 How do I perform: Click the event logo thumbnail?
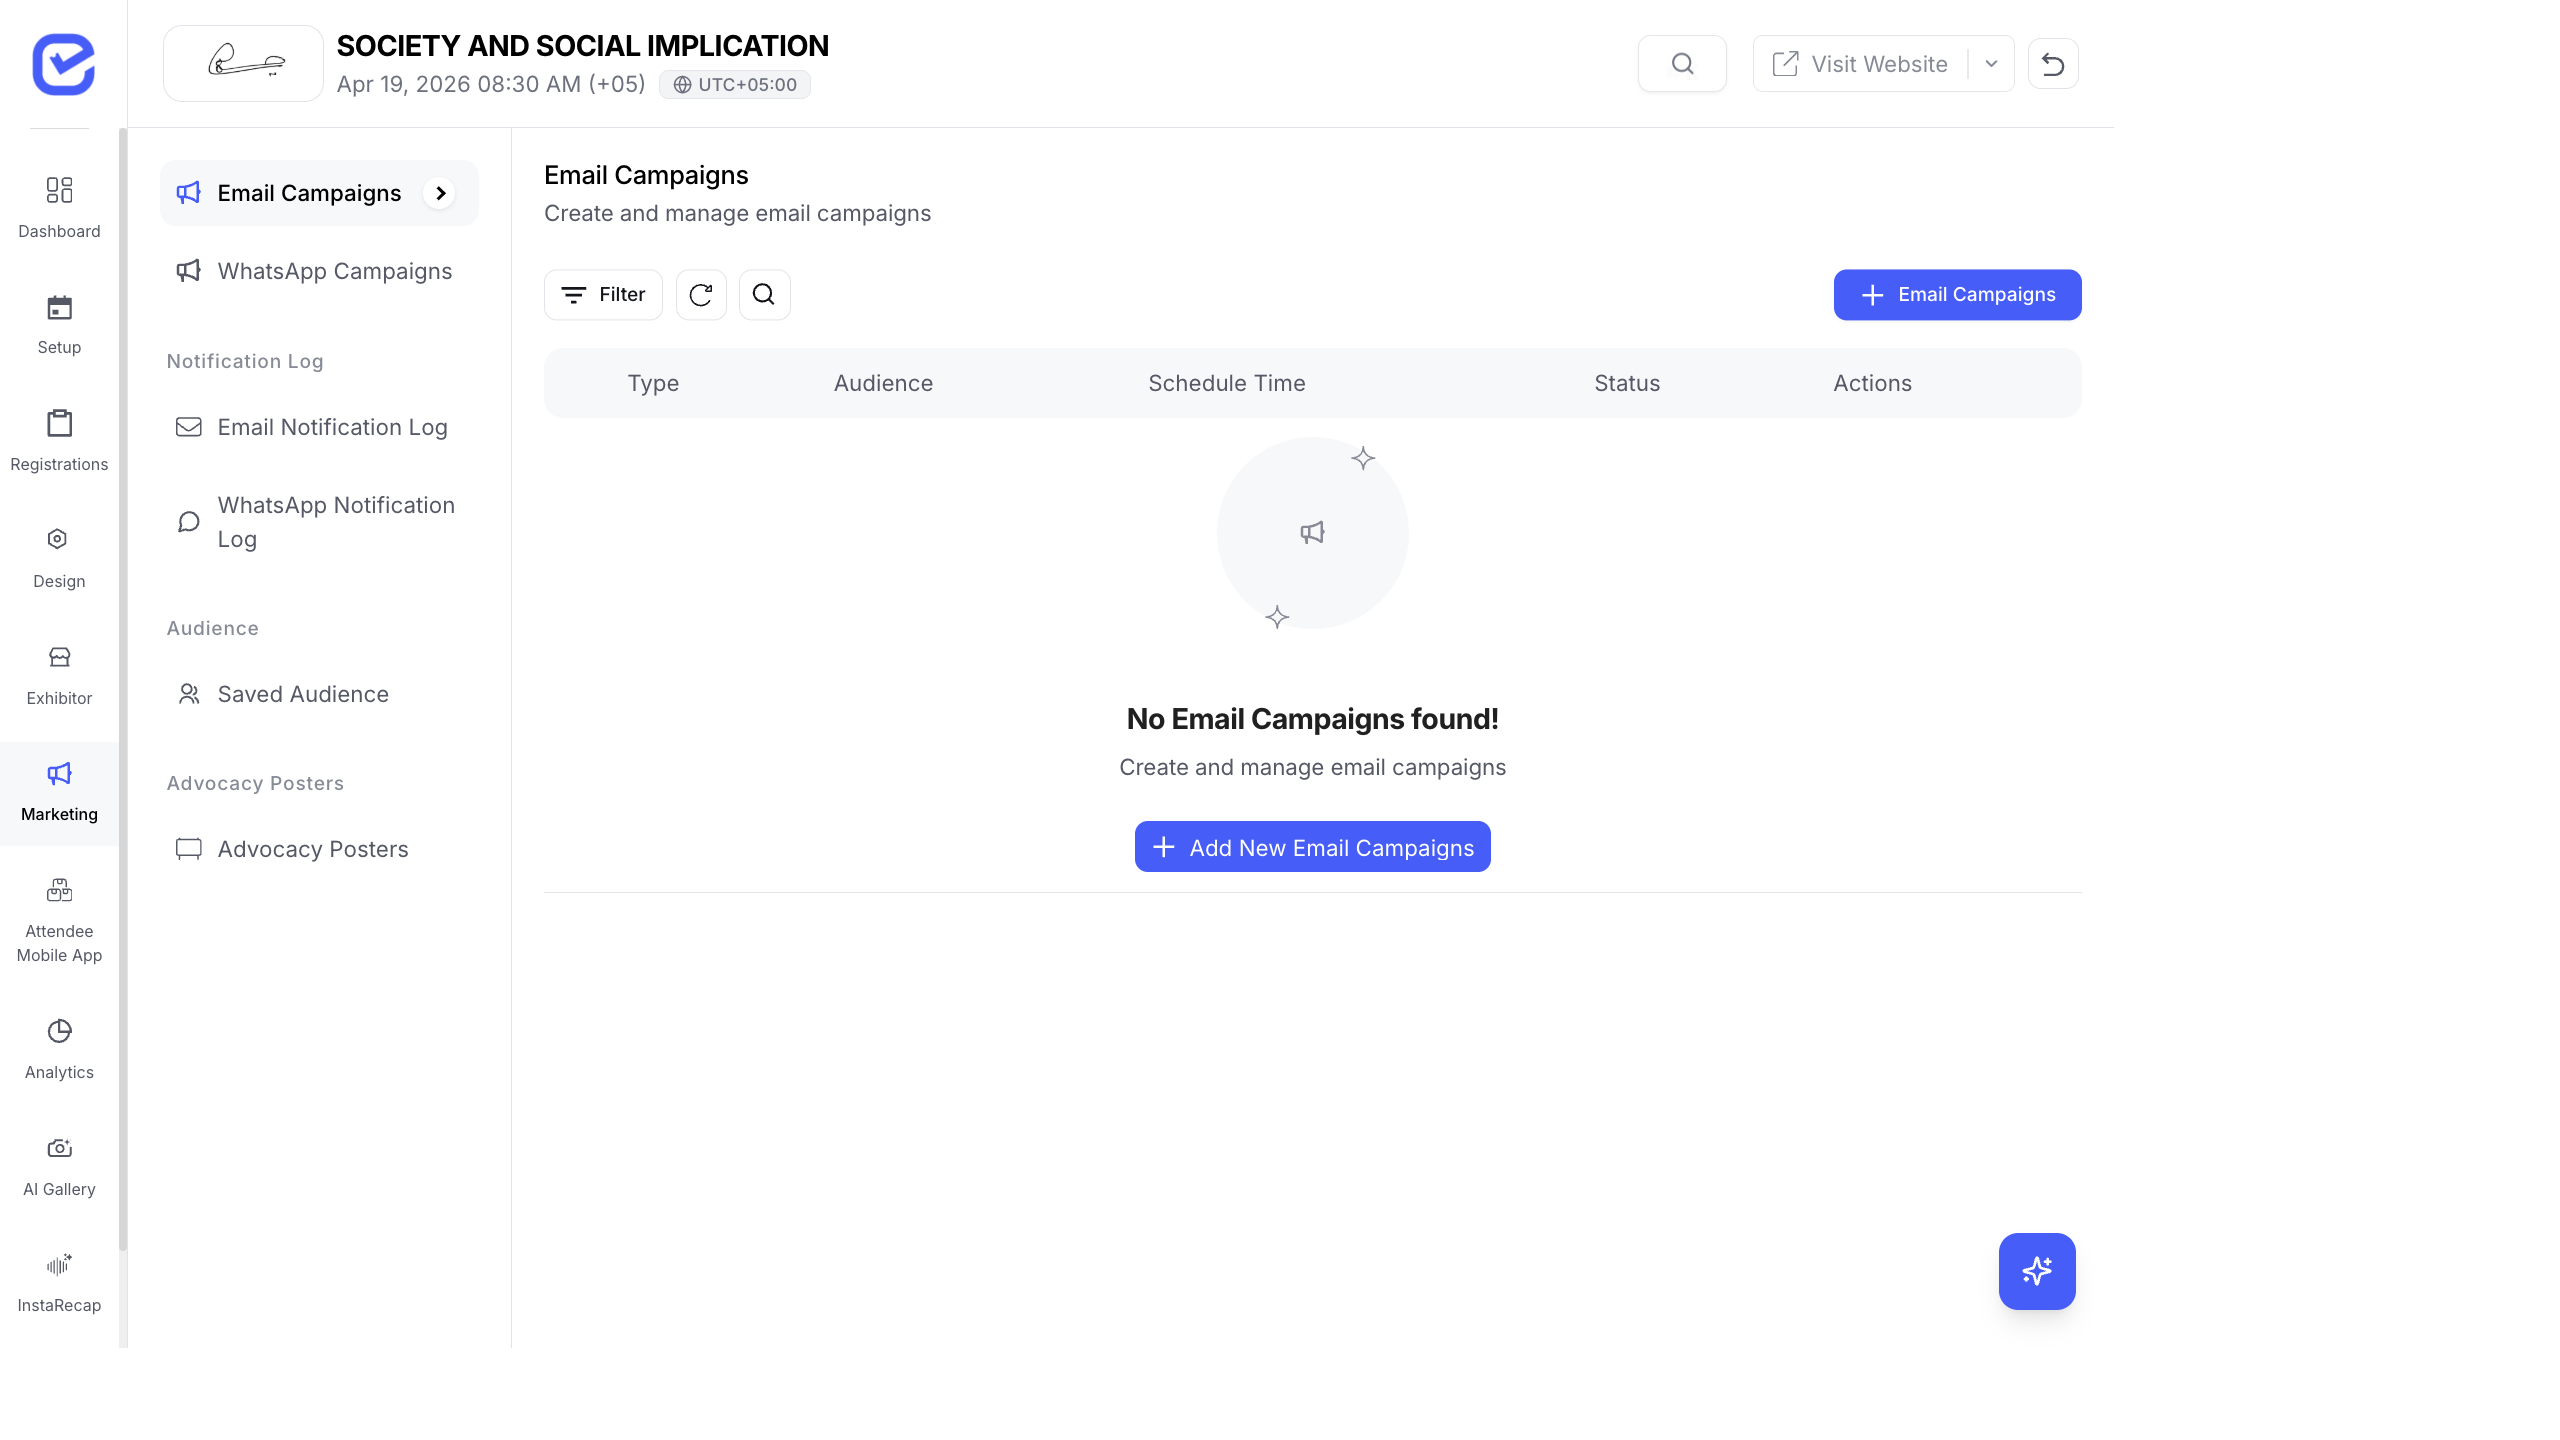point(243,64)
